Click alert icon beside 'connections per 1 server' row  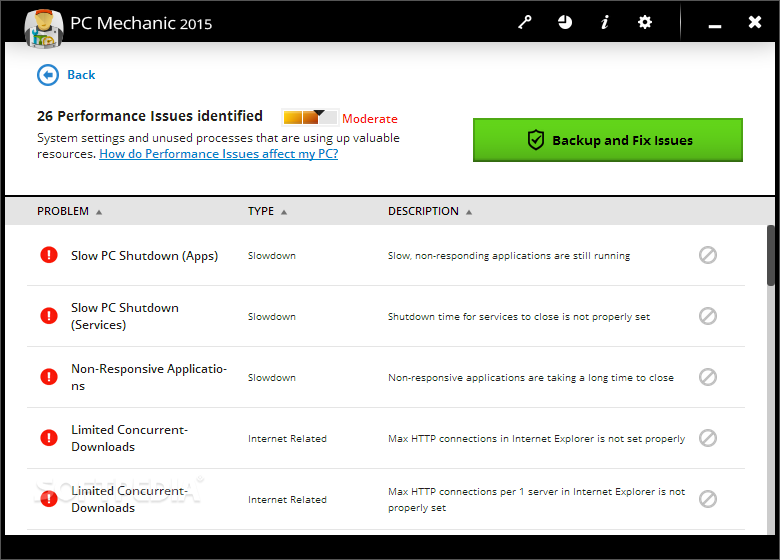click(49, 499)
